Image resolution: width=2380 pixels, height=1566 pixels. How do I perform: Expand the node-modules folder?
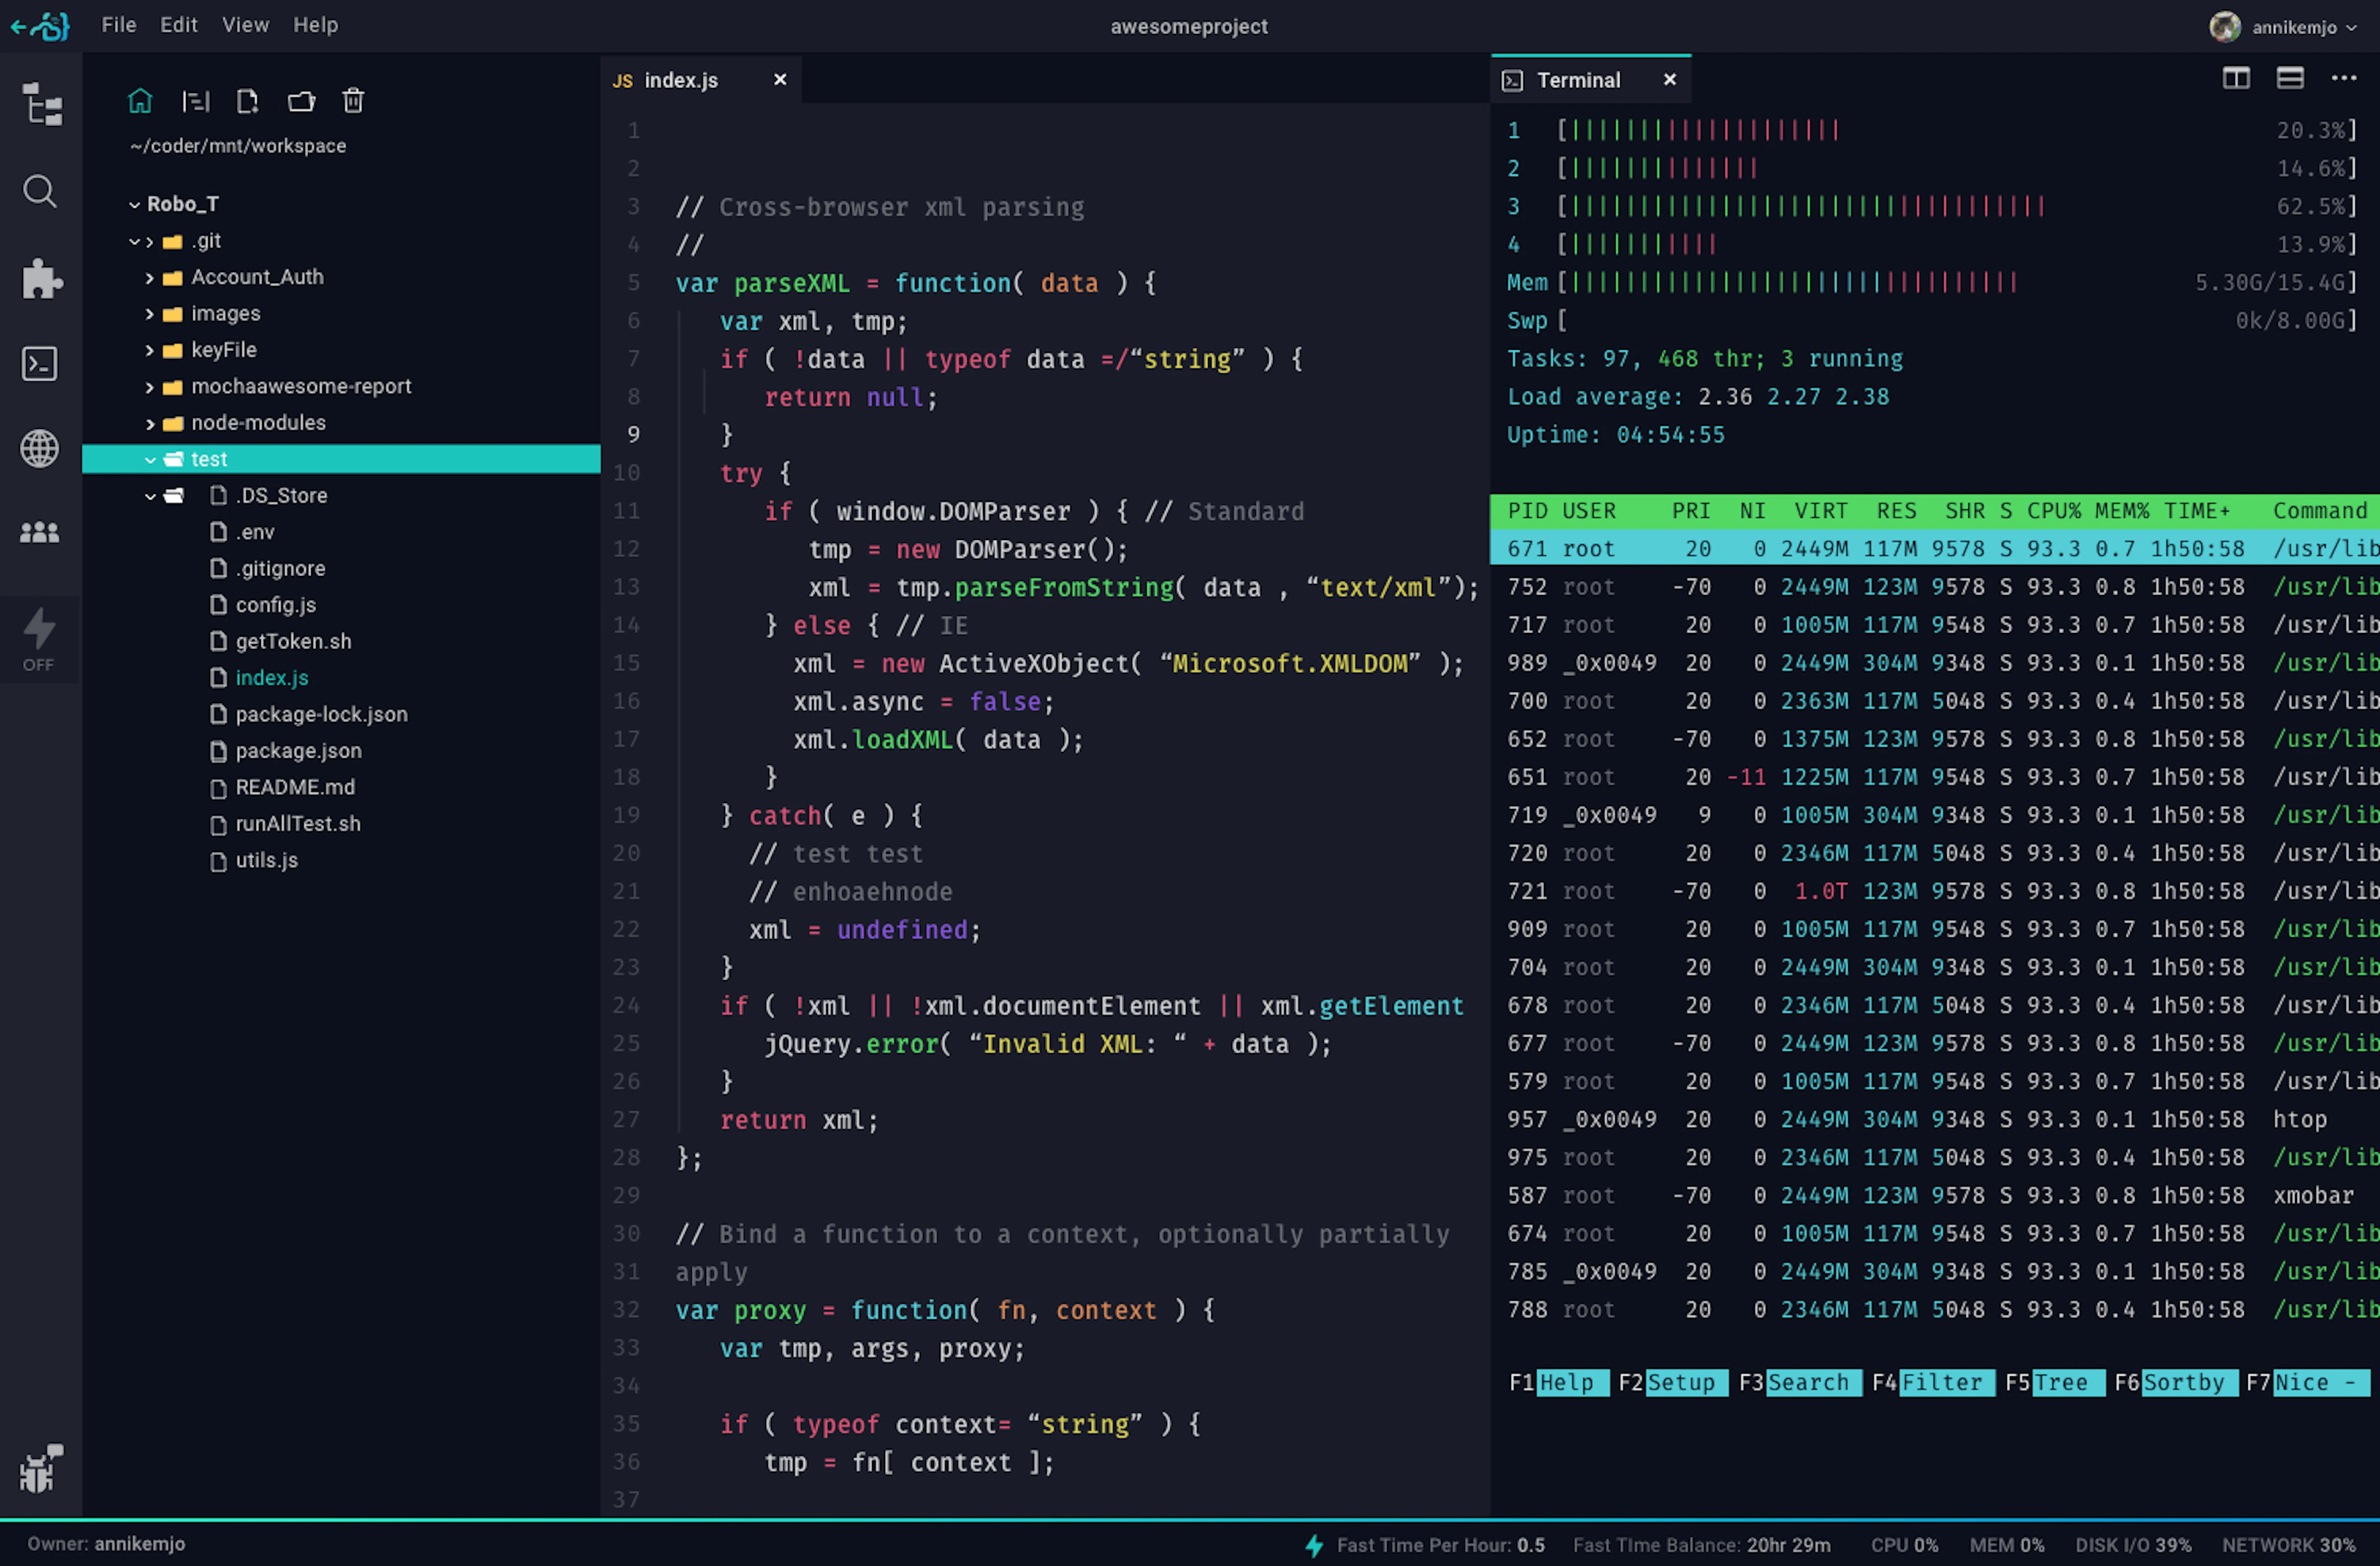(x=150, y=423)
